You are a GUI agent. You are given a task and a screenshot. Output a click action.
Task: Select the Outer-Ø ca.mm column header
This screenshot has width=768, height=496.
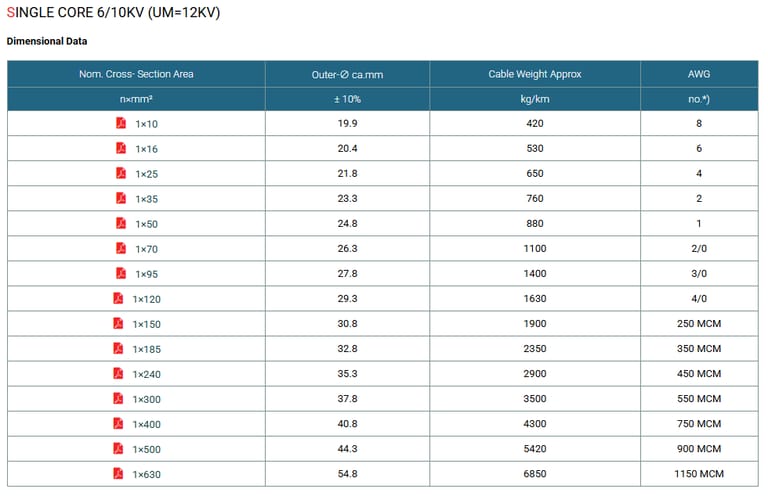[x=347, y=74]
